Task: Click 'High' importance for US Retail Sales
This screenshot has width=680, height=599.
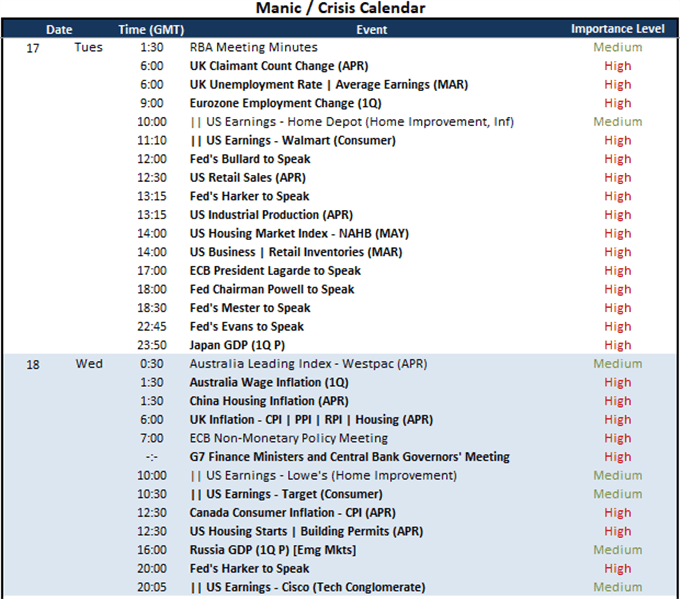Action: (x=618, y=178)
